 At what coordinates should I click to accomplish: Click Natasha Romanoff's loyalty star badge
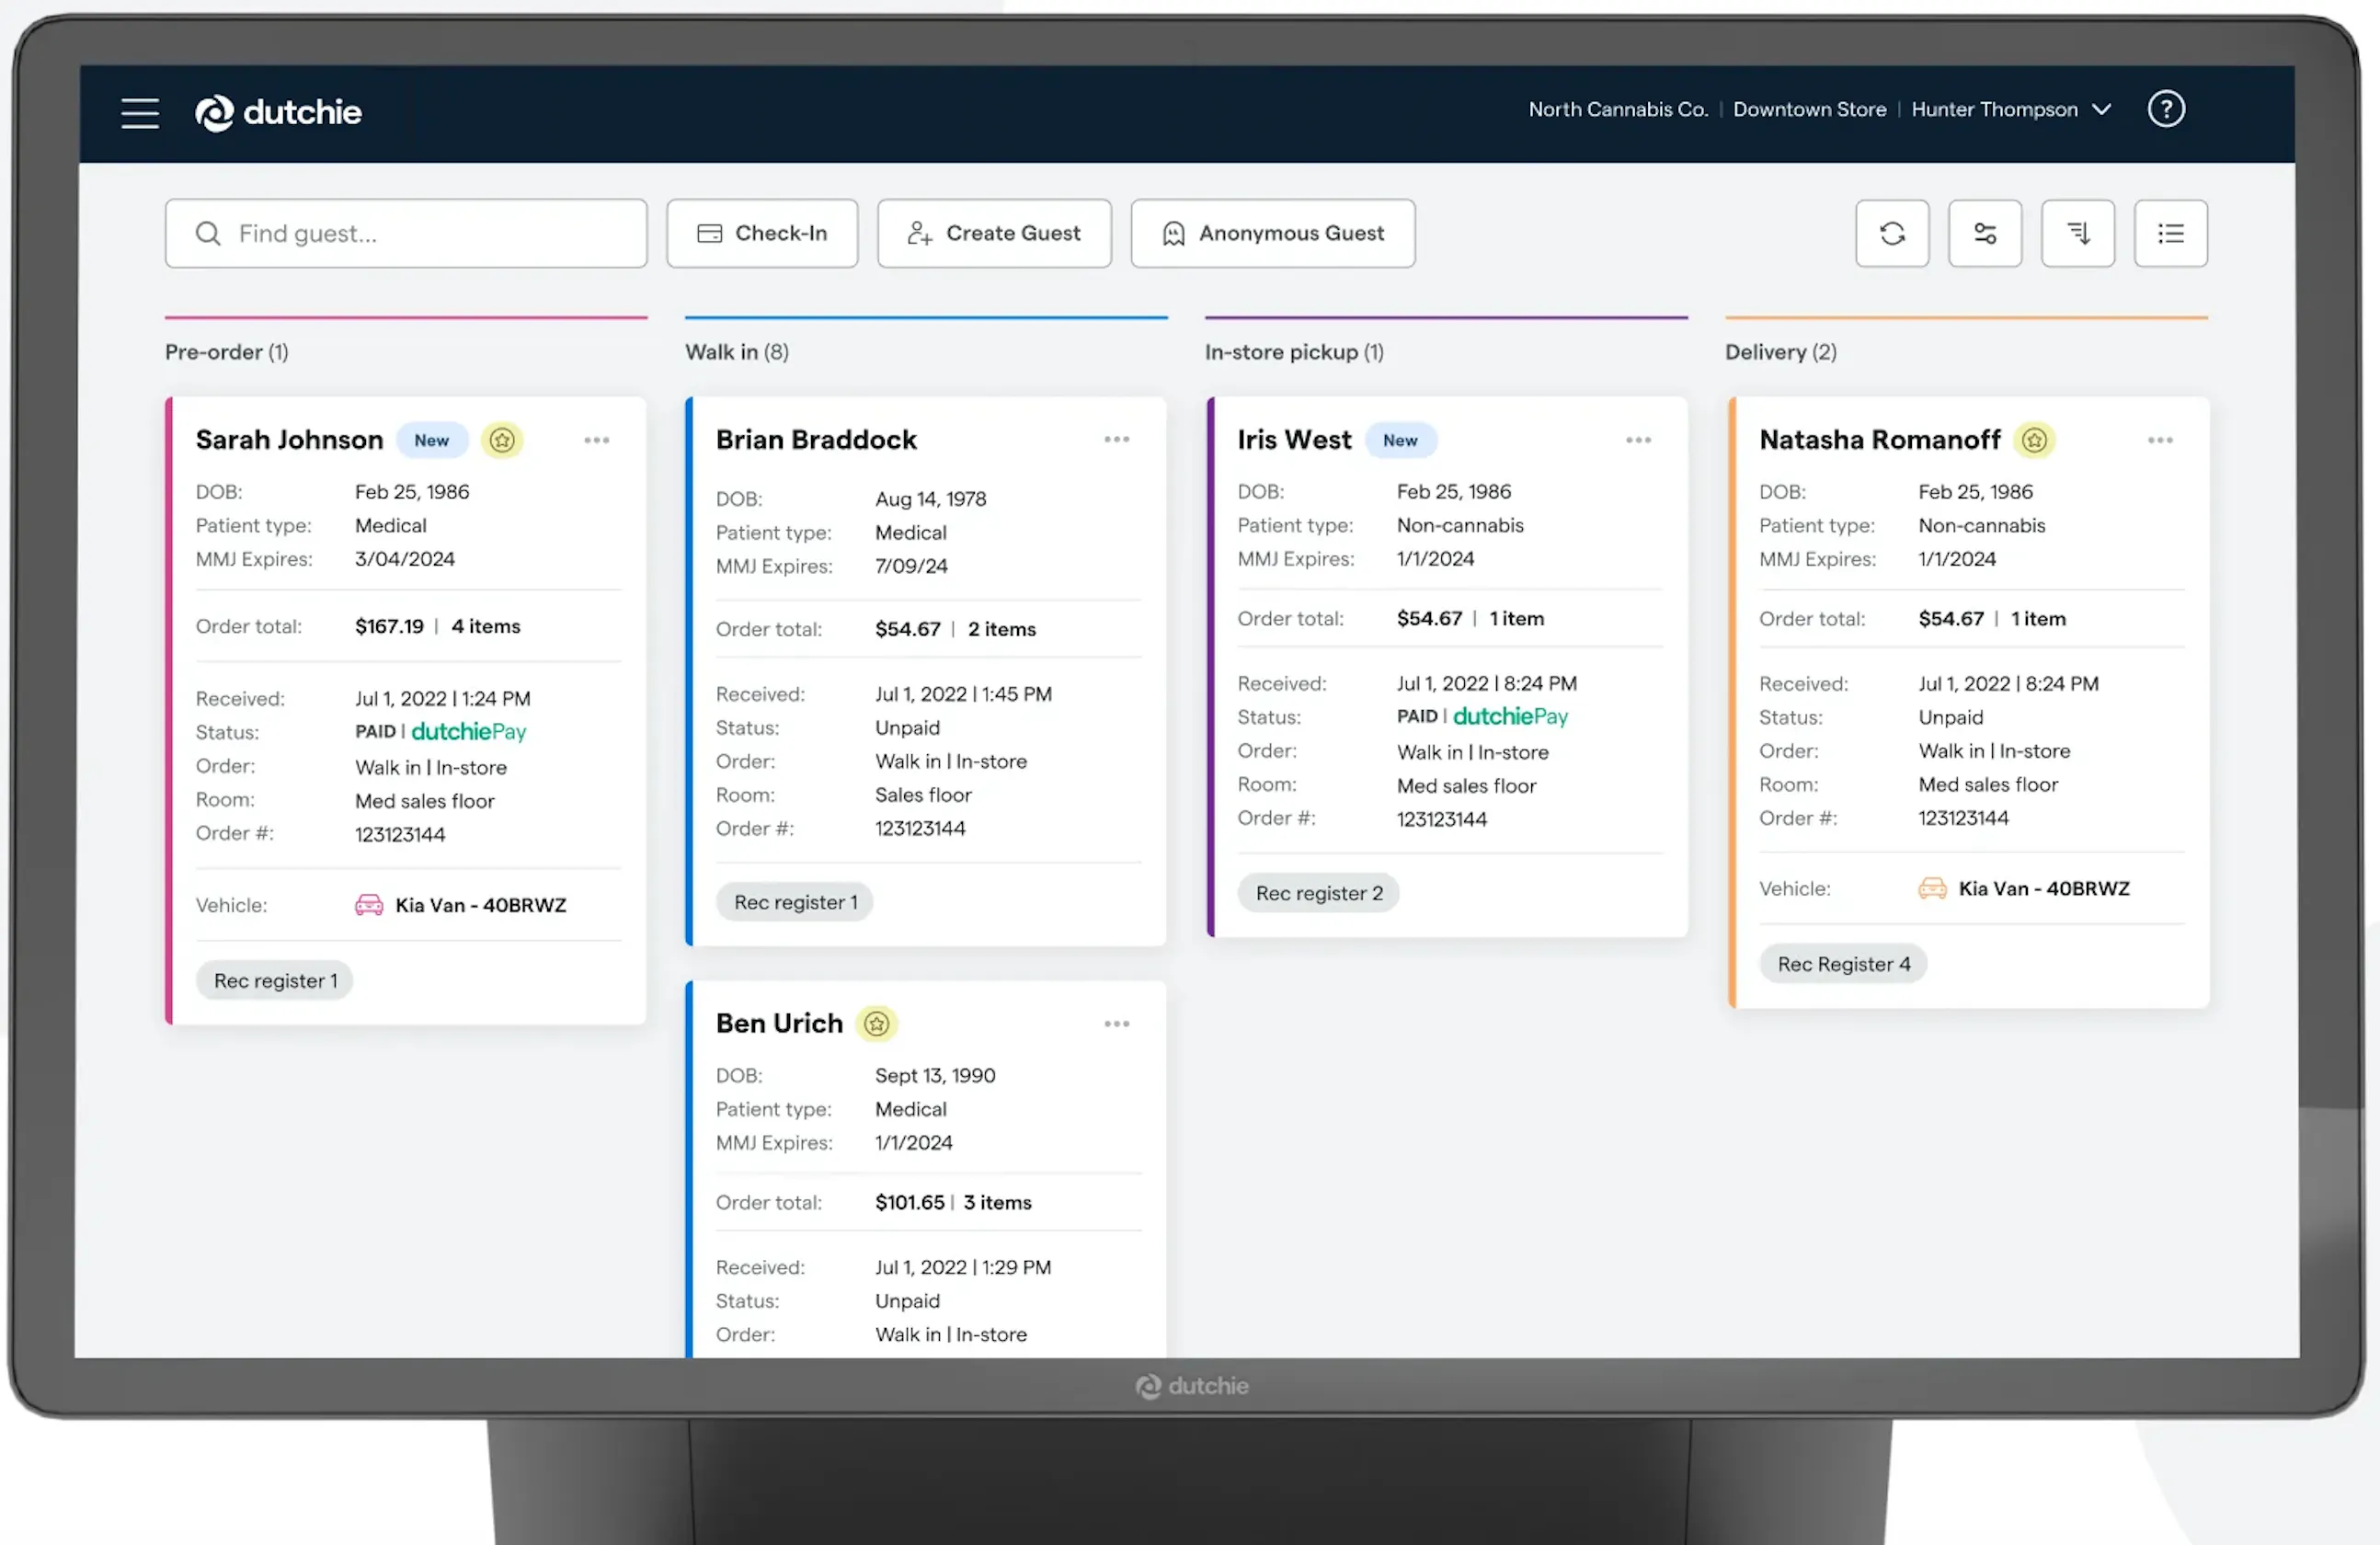pyautogui.click(x=2034, y=440)
